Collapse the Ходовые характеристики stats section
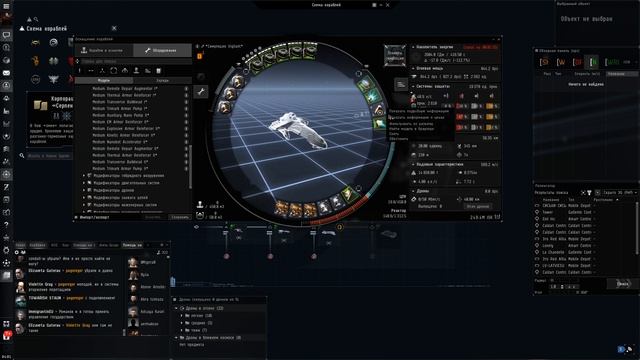This screenshot has height=360, width=640. coord(413,164)
